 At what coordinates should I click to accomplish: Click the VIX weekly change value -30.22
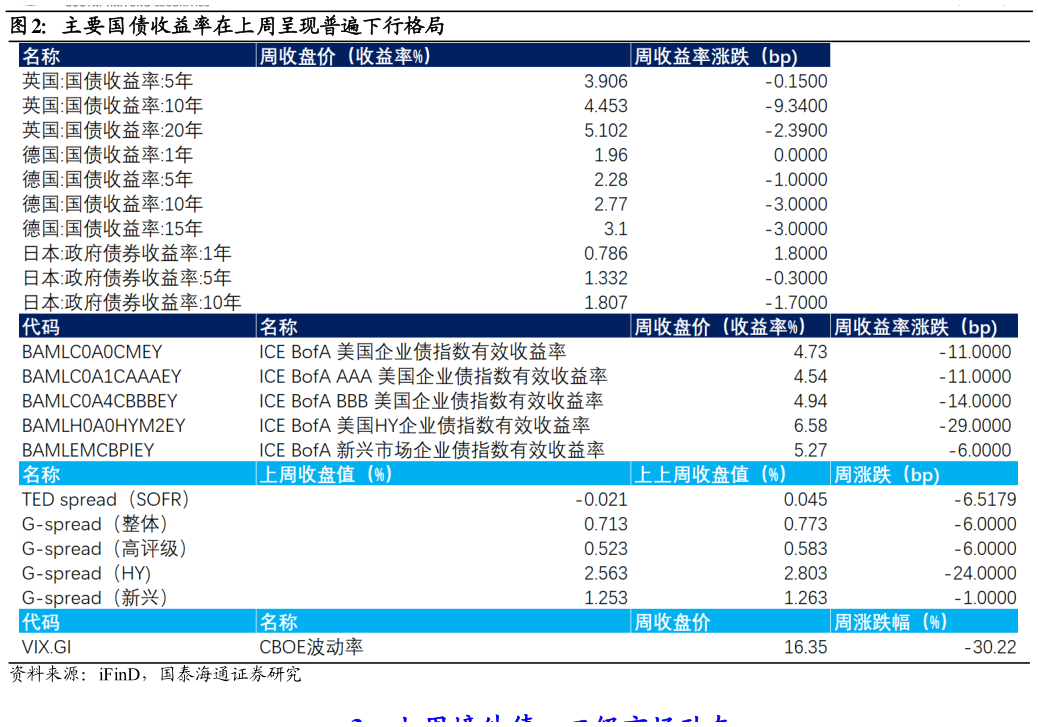click(x=990, y=647)
